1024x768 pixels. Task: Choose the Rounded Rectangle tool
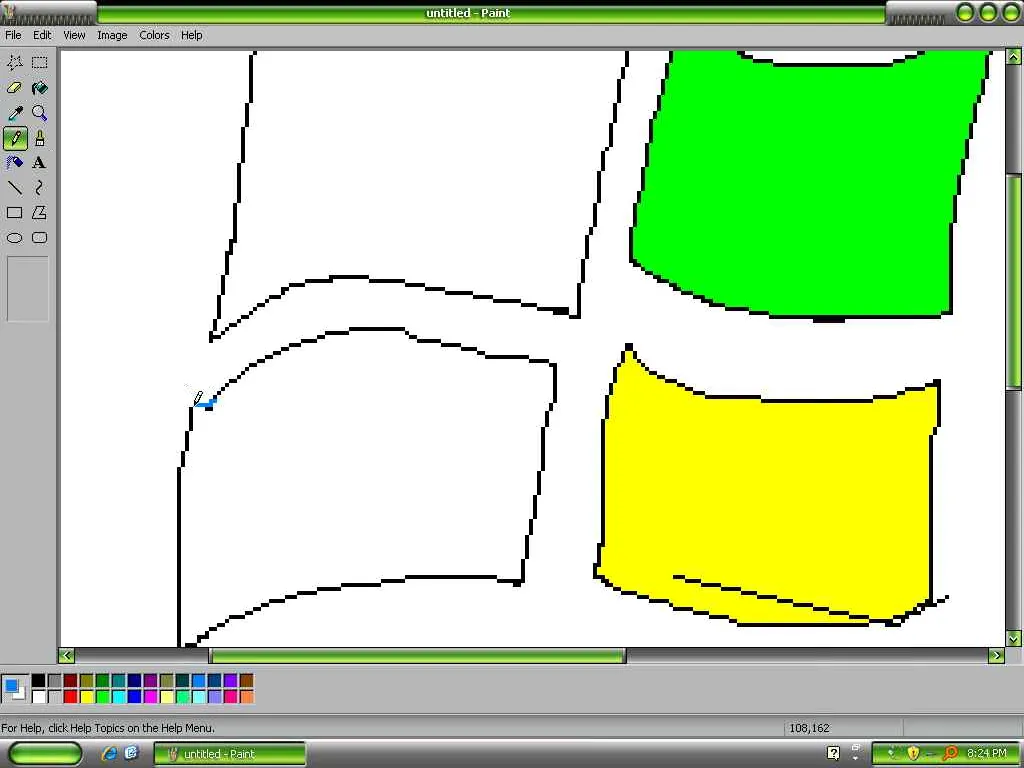pyautogui.click(x=40, y=238)
